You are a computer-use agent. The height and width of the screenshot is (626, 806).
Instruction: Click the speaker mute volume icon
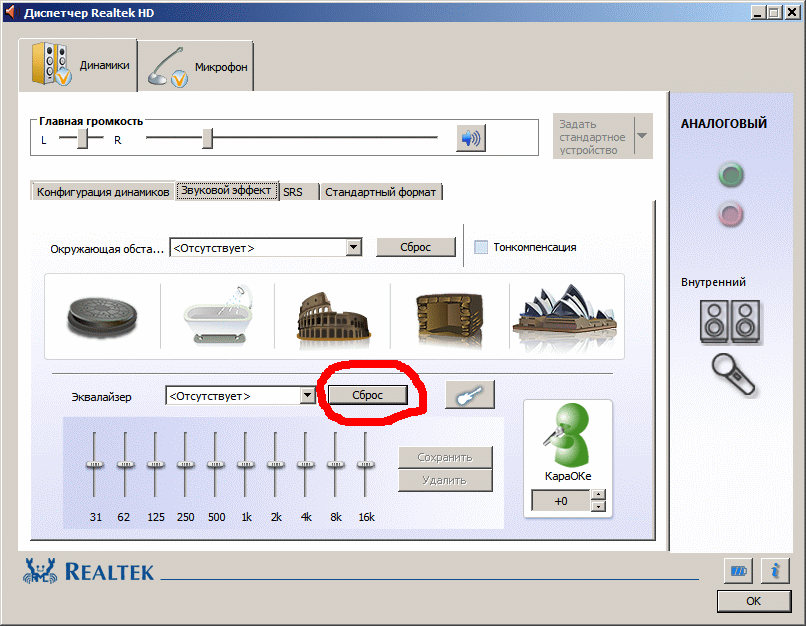pyautogui.click(x=470, y=138)
